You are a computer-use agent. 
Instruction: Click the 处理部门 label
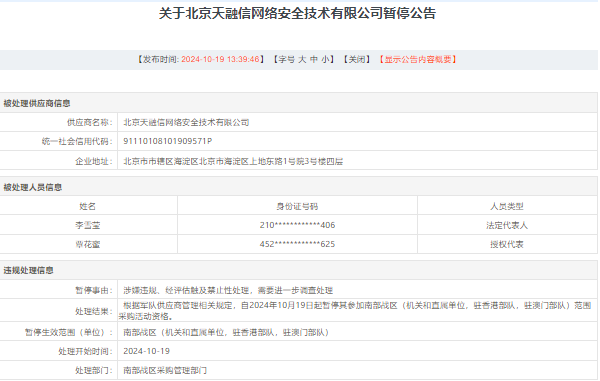point(94,370)
